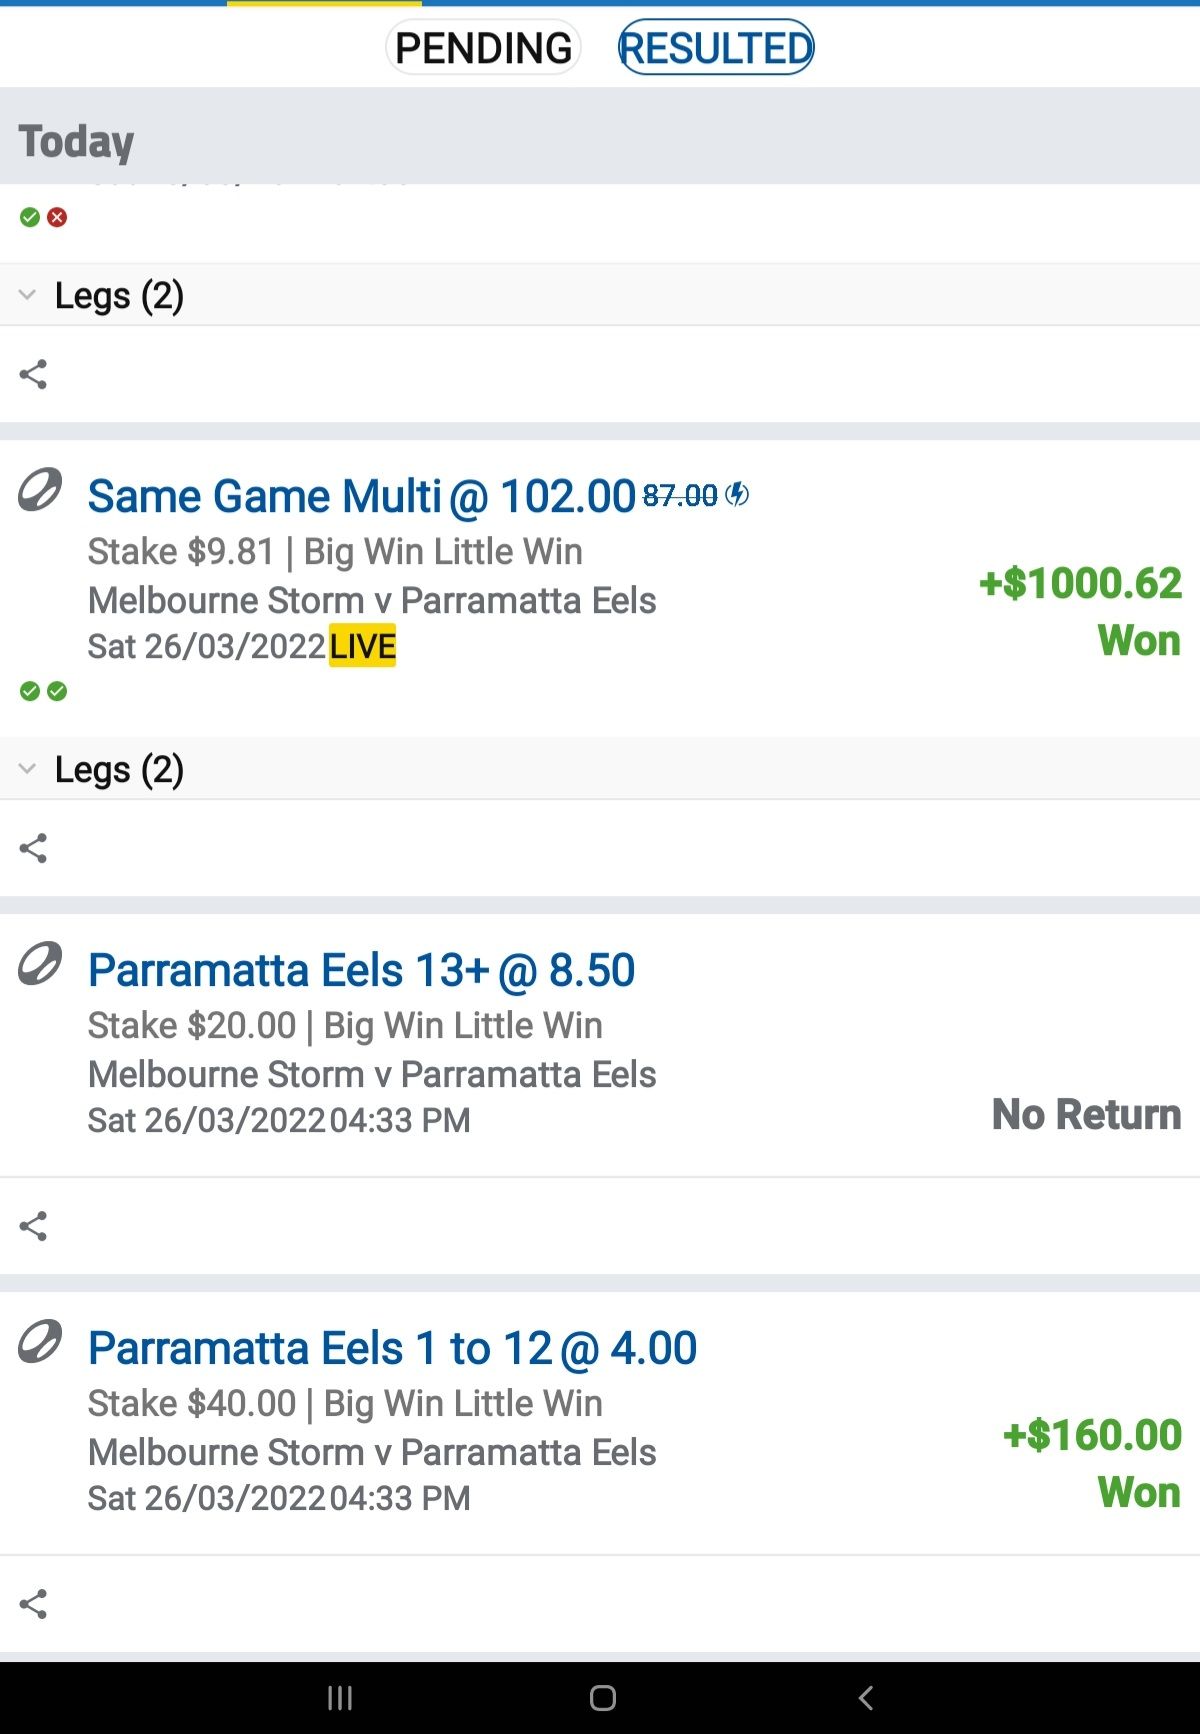Image resolution: width=1200 pixels, height=1734 pixels.
Task: Open Parramatta Eels 1 to 12 @ 4.00
Action: tap(392, 1348)
